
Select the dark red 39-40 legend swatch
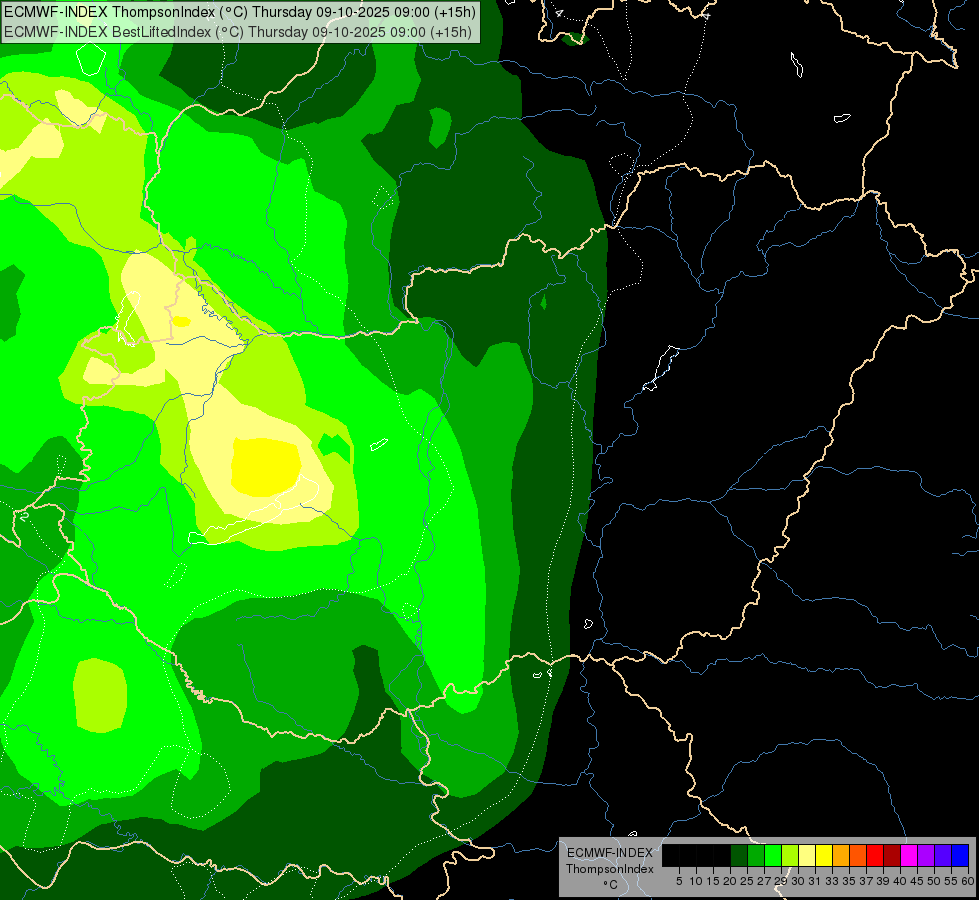[x=892, y=855]
